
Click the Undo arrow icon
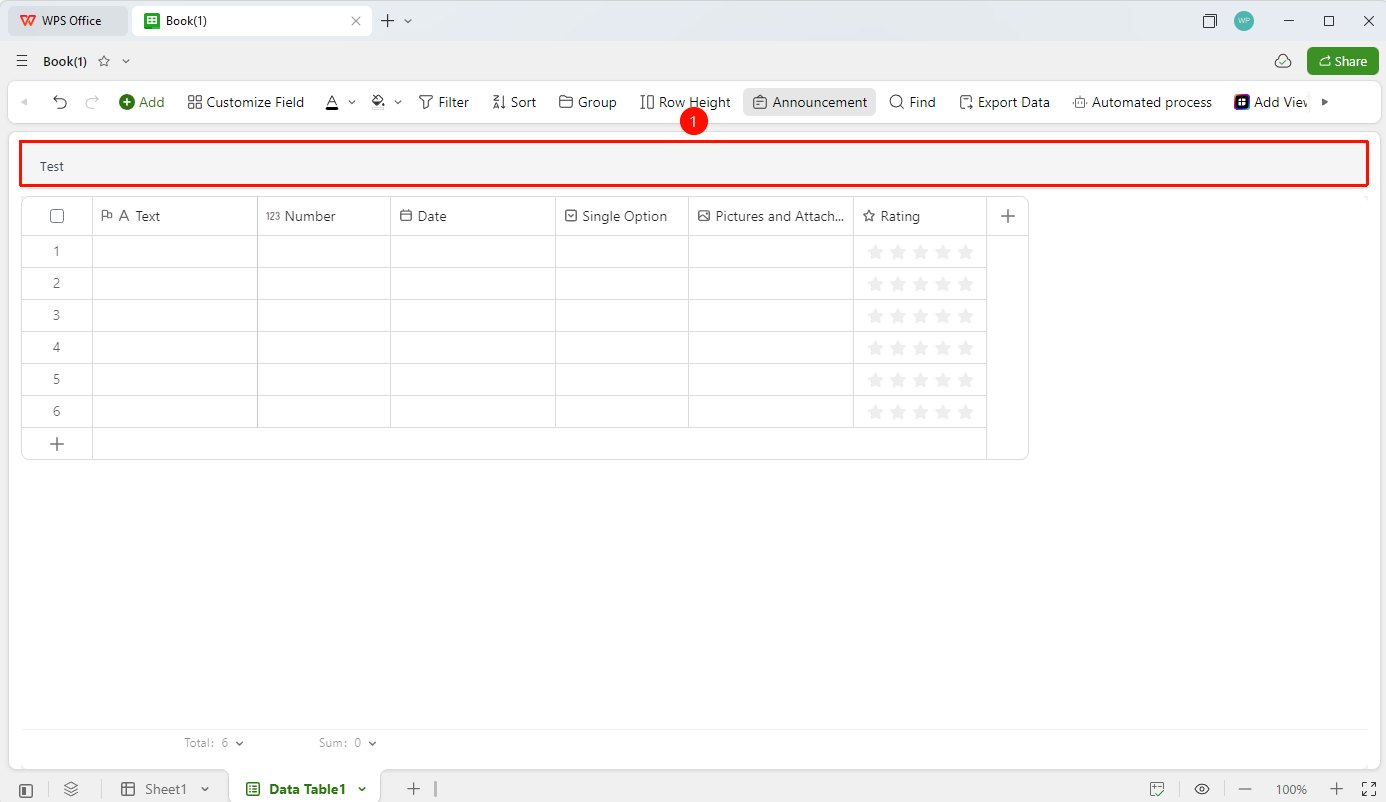[60, 102]
